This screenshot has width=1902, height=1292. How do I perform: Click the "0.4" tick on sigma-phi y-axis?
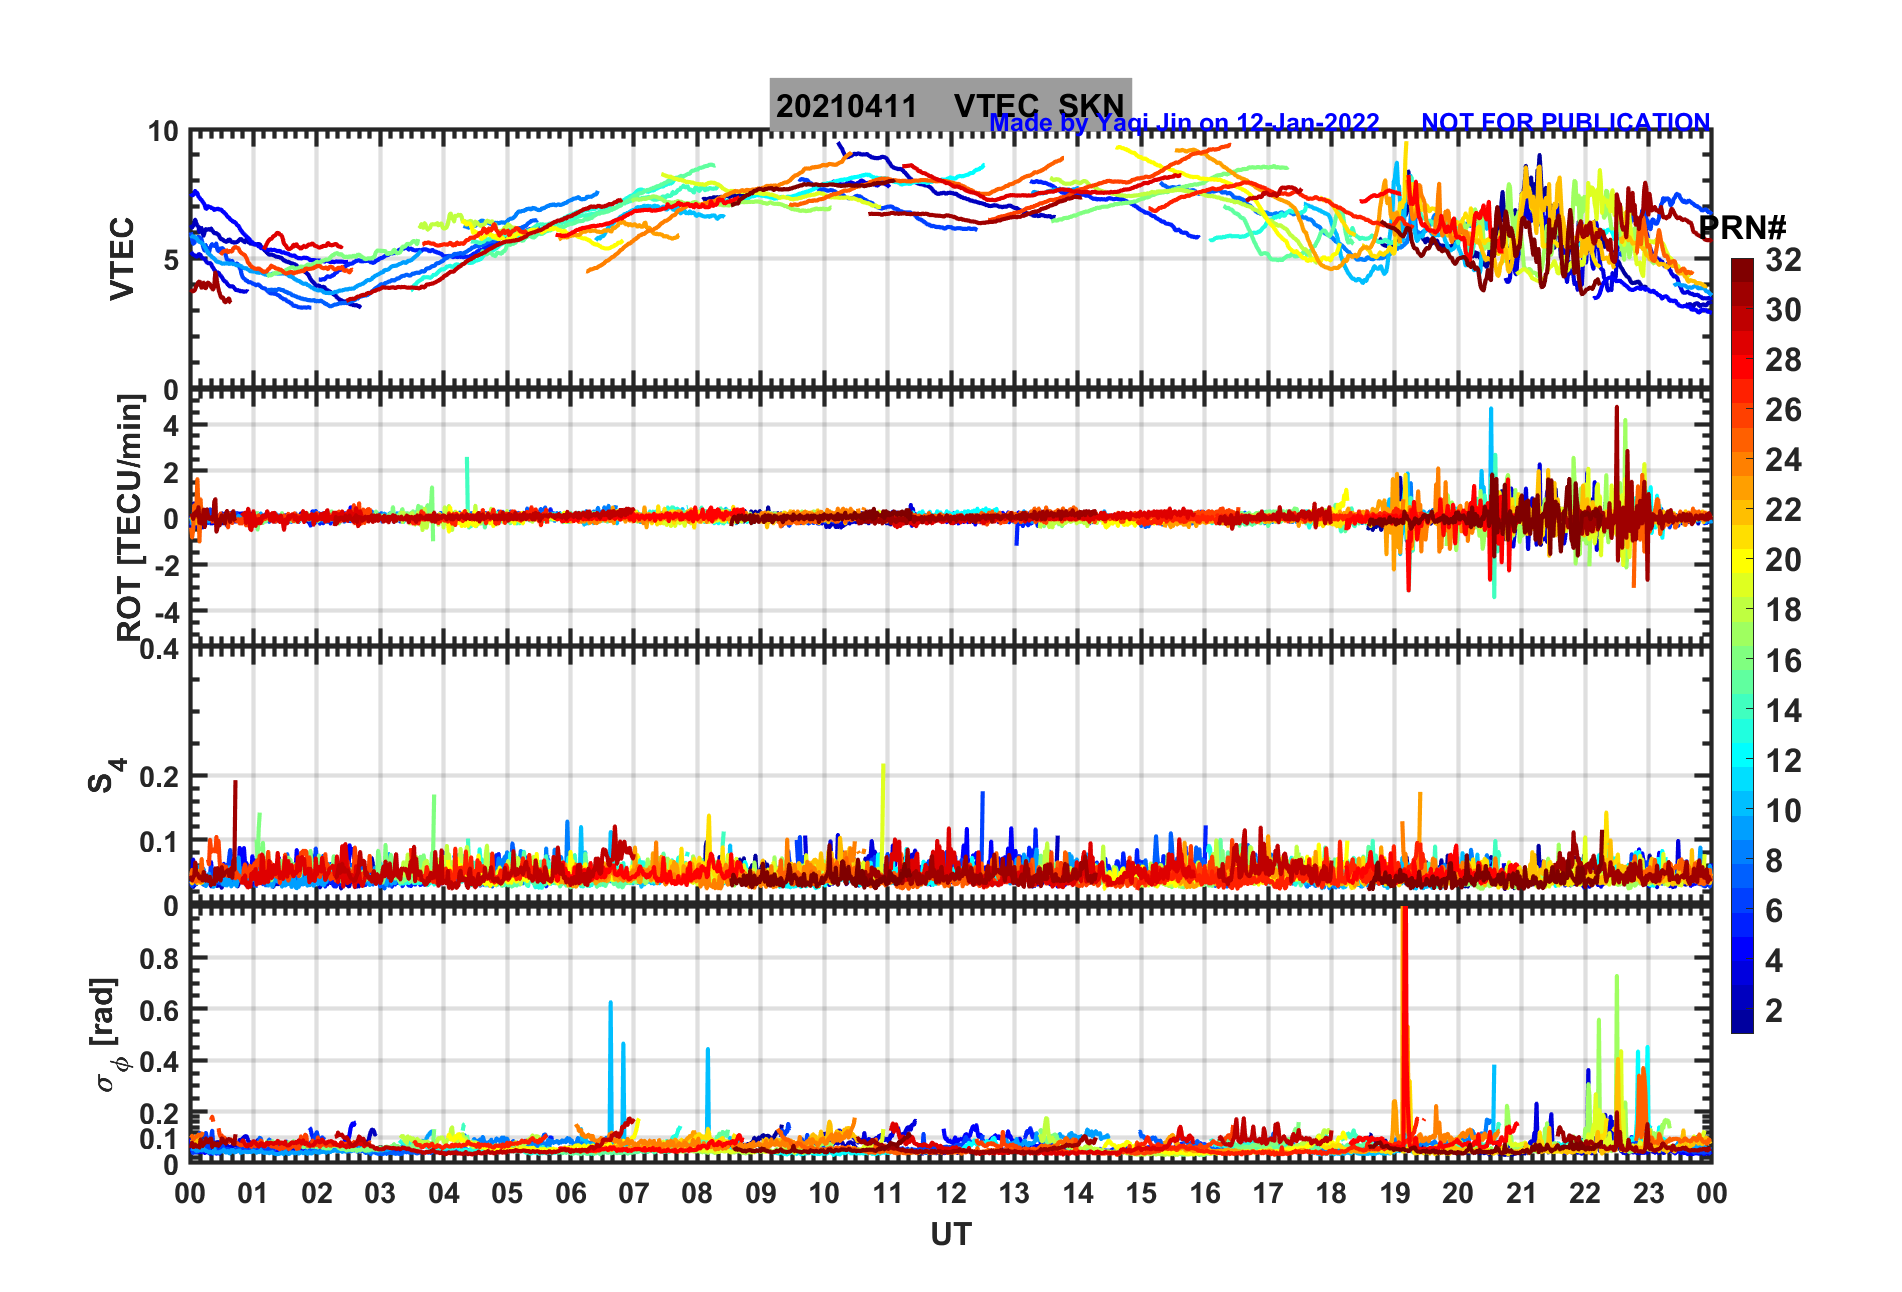(160, 1062)
